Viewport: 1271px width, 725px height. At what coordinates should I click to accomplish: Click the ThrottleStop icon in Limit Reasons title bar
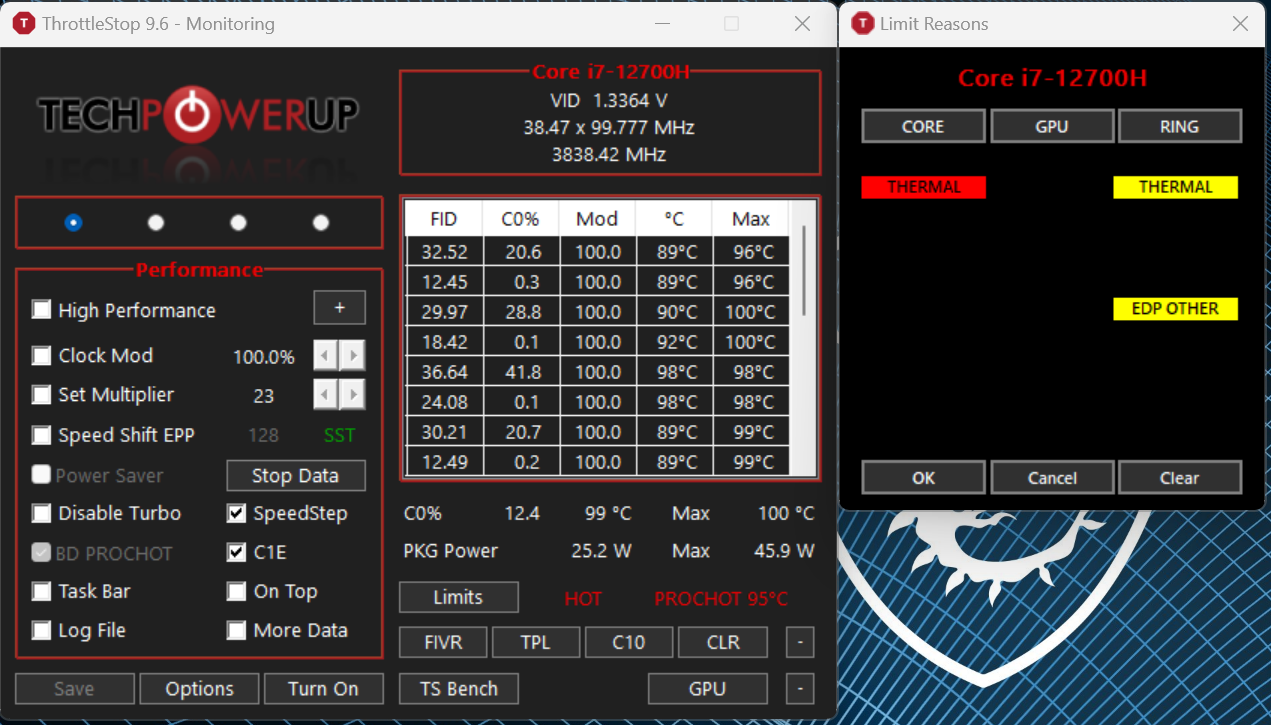[862, 23]
